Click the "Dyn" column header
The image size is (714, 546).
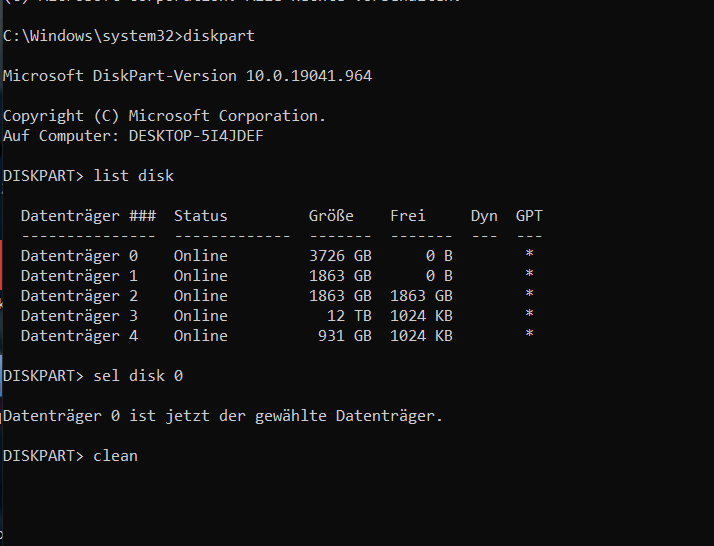click(x=484, y=216)
